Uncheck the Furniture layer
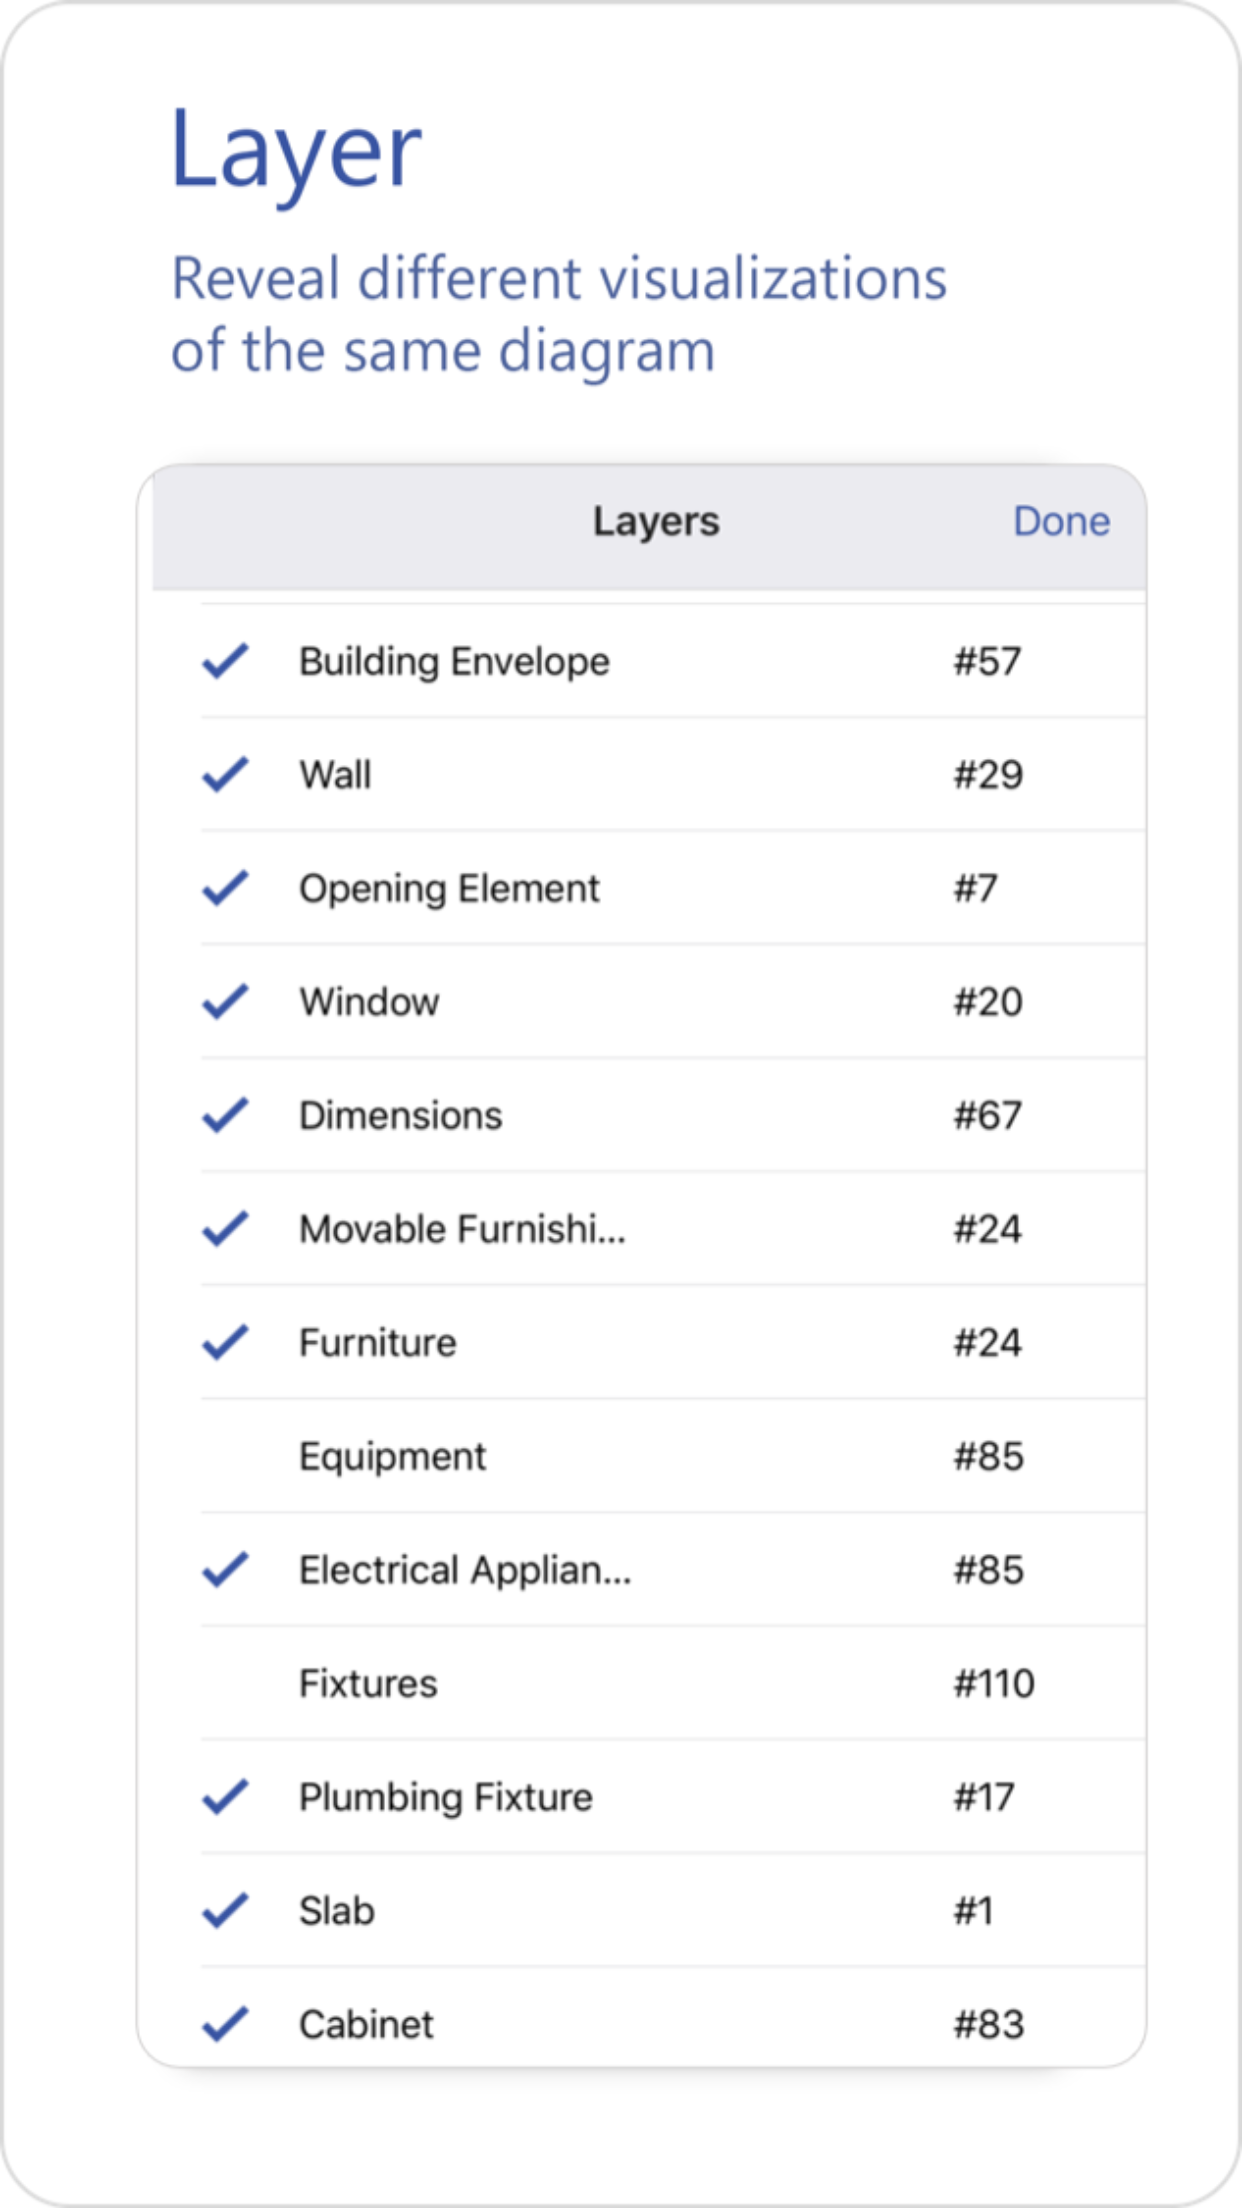 point(226,1342)
